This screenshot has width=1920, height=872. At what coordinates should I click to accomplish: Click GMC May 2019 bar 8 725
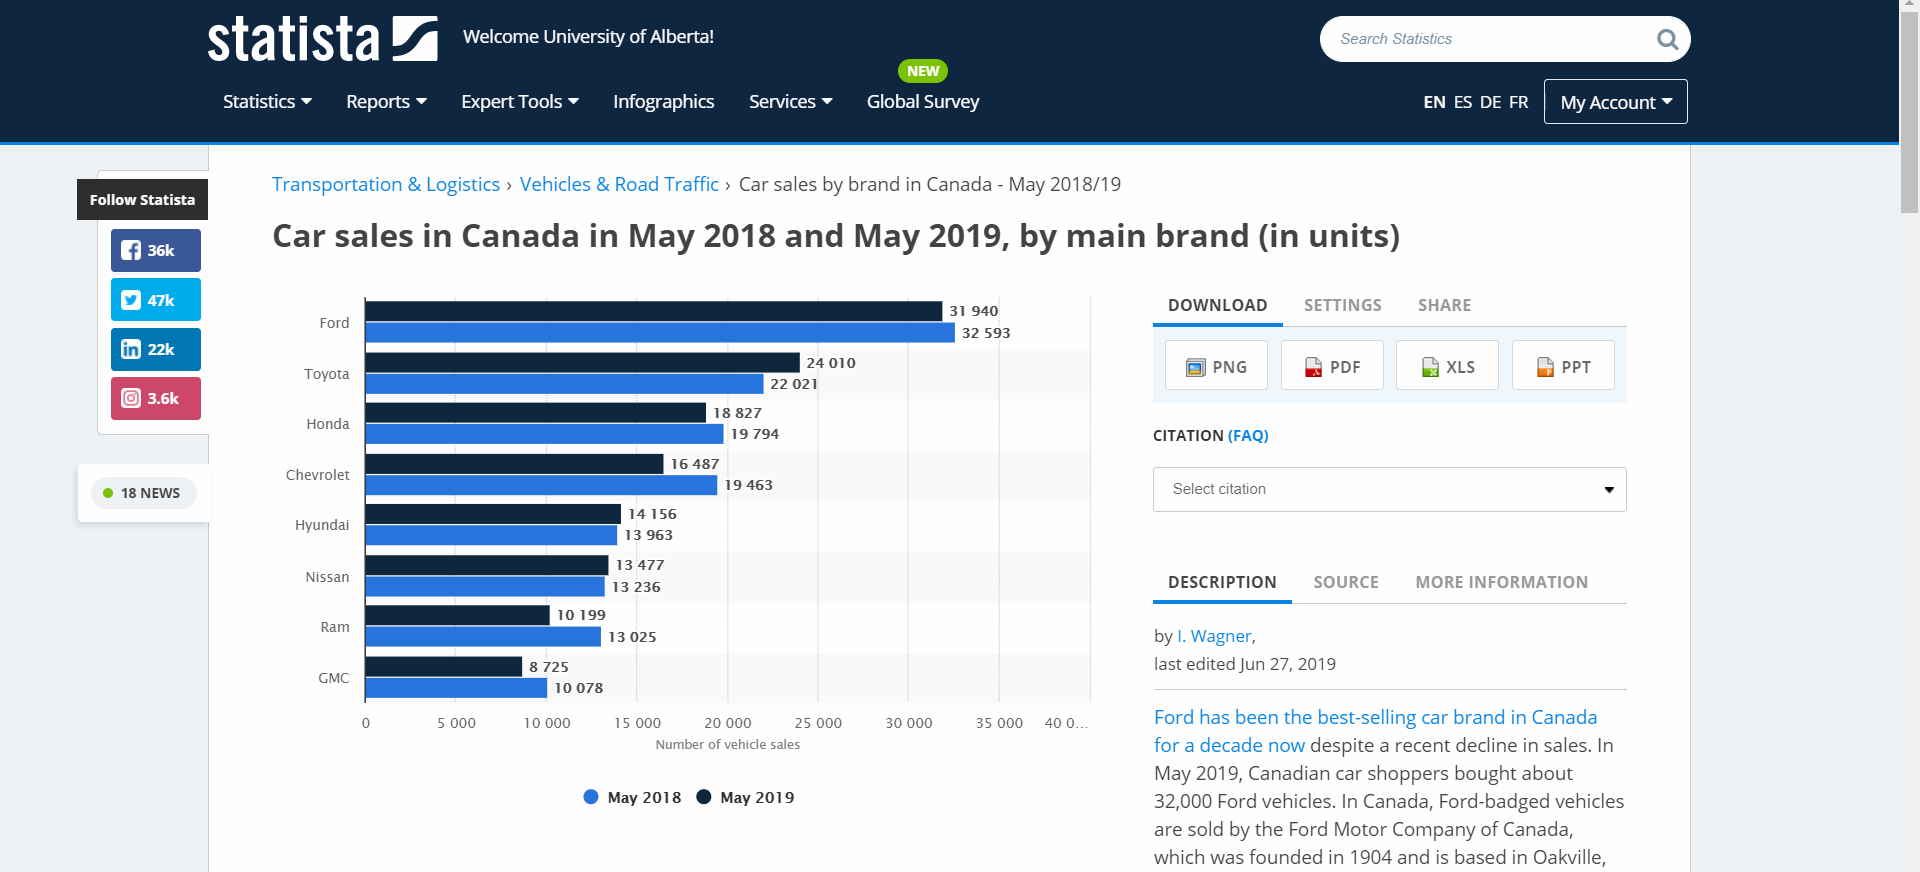pos(443,666)
